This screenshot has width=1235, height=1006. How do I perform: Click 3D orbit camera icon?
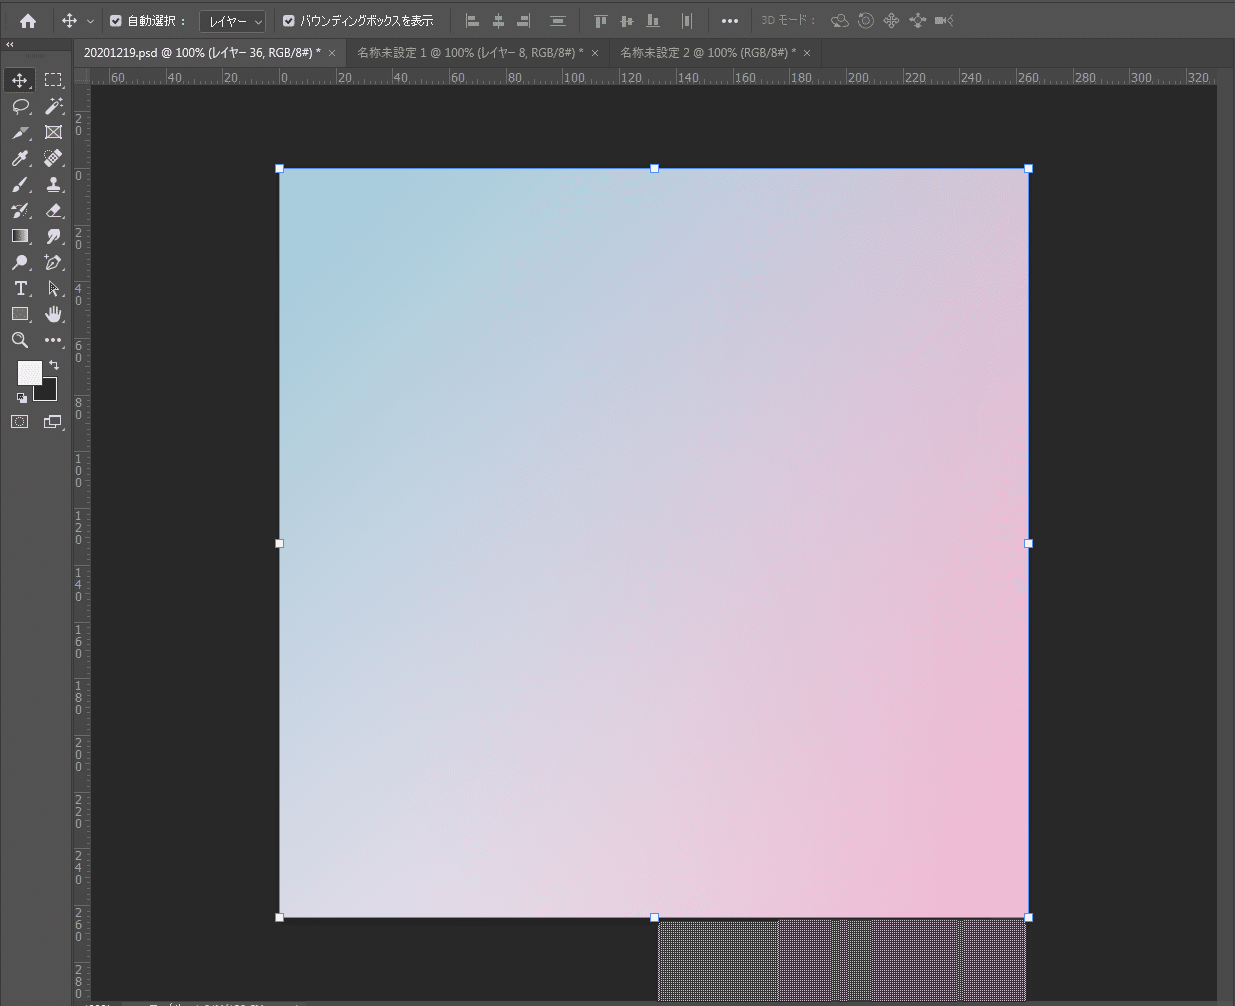tap(840, 21)
